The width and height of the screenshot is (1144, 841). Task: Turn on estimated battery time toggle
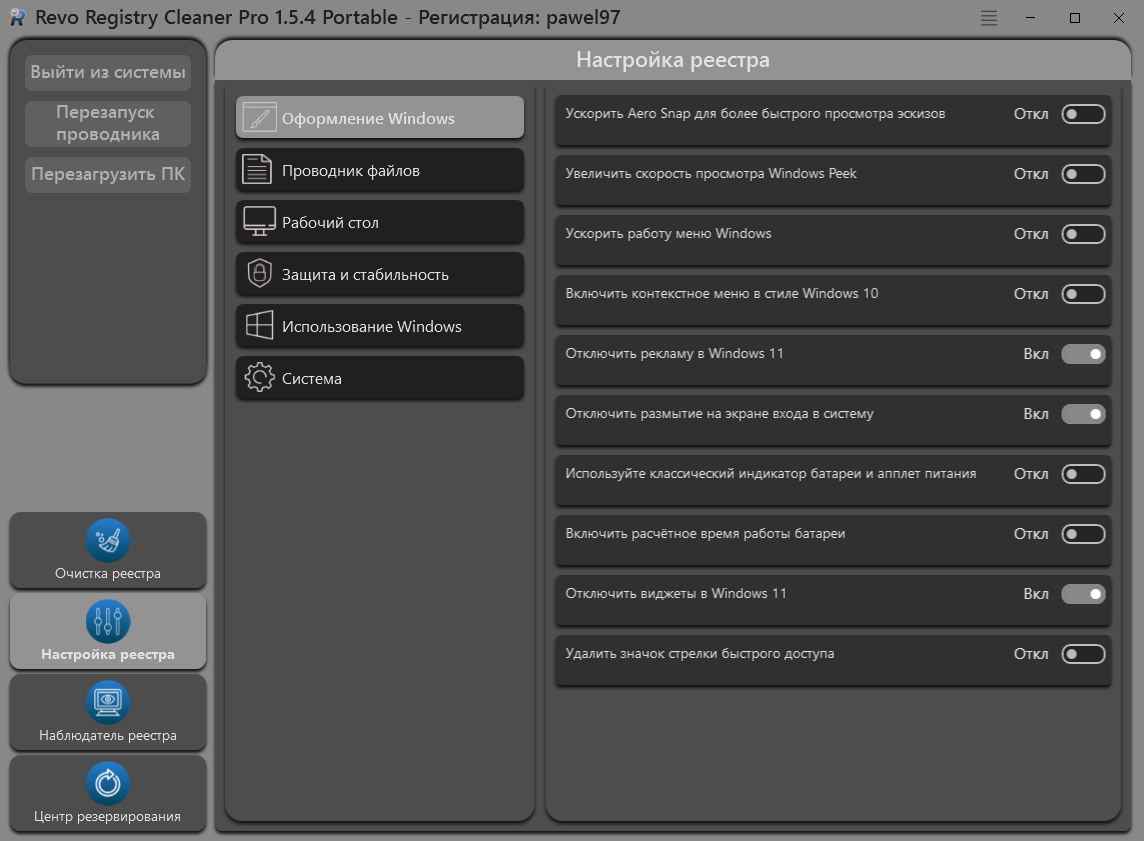click(x=1083, y=534)
